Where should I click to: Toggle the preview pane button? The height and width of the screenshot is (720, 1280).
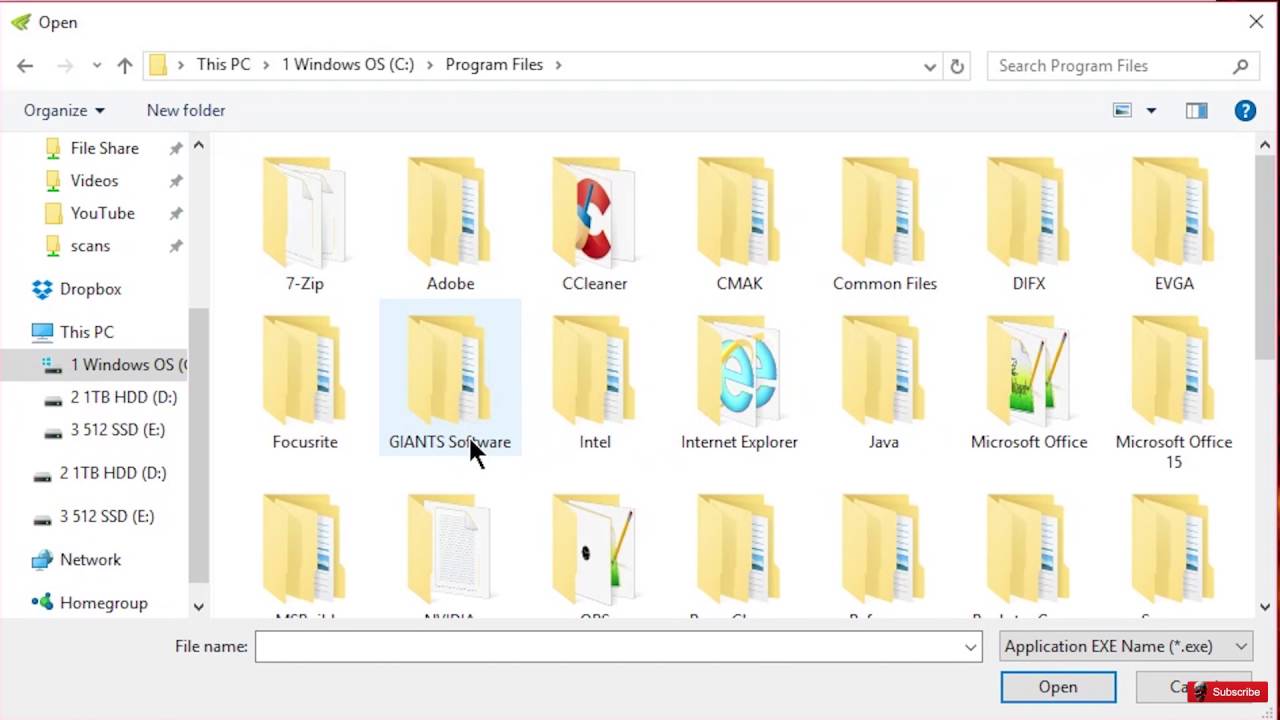tap(1196, 111)
